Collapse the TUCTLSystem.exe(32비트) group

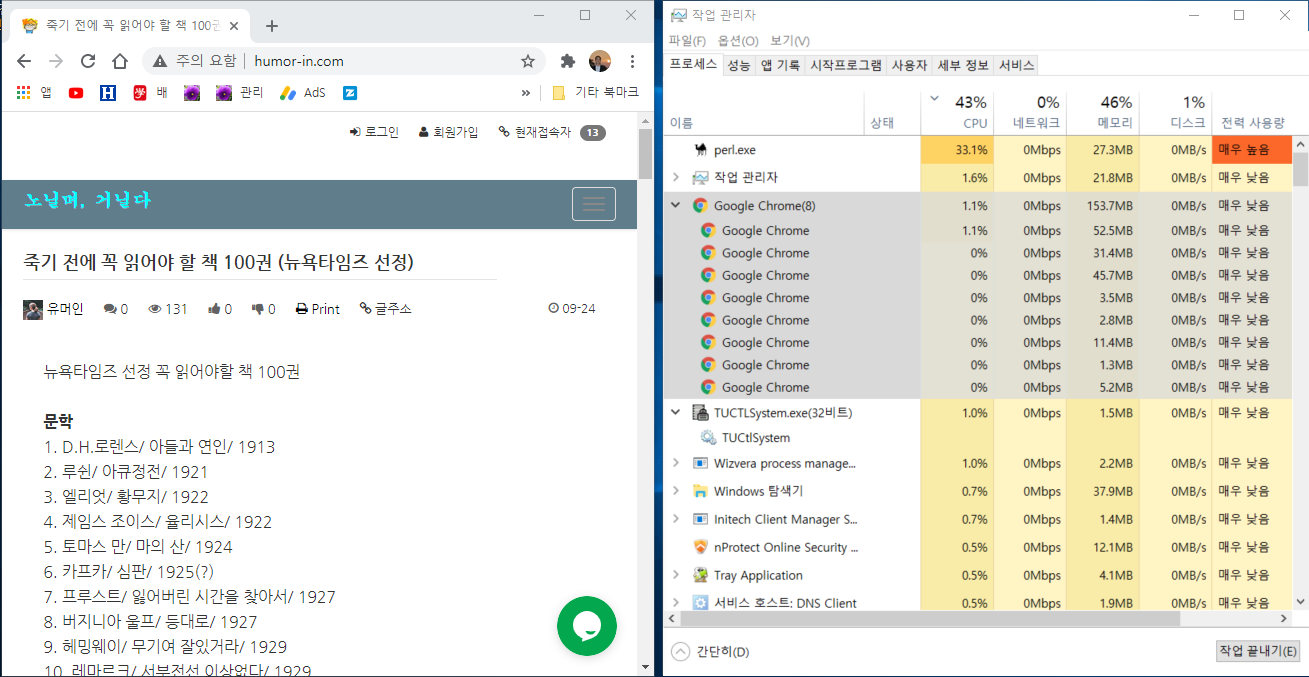(676, 412)
